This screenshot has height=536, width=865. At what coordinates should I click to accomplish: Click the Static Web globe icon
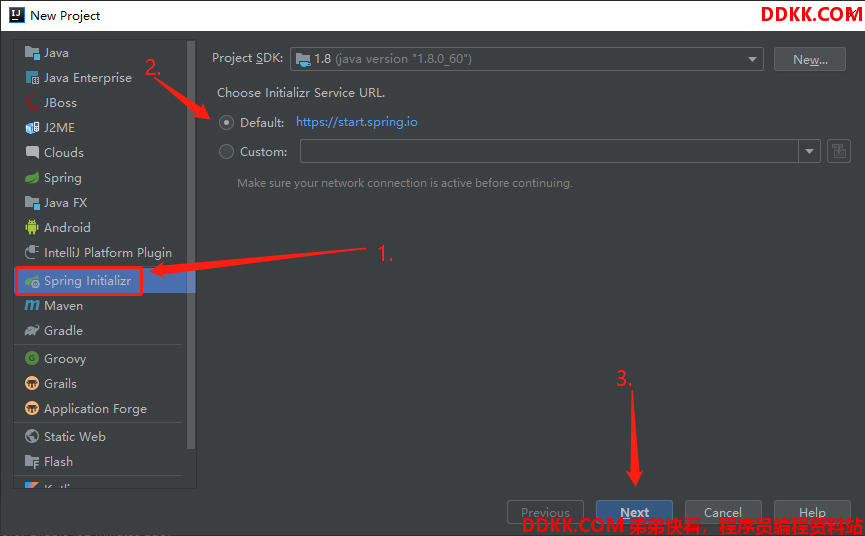coord(32,436)
